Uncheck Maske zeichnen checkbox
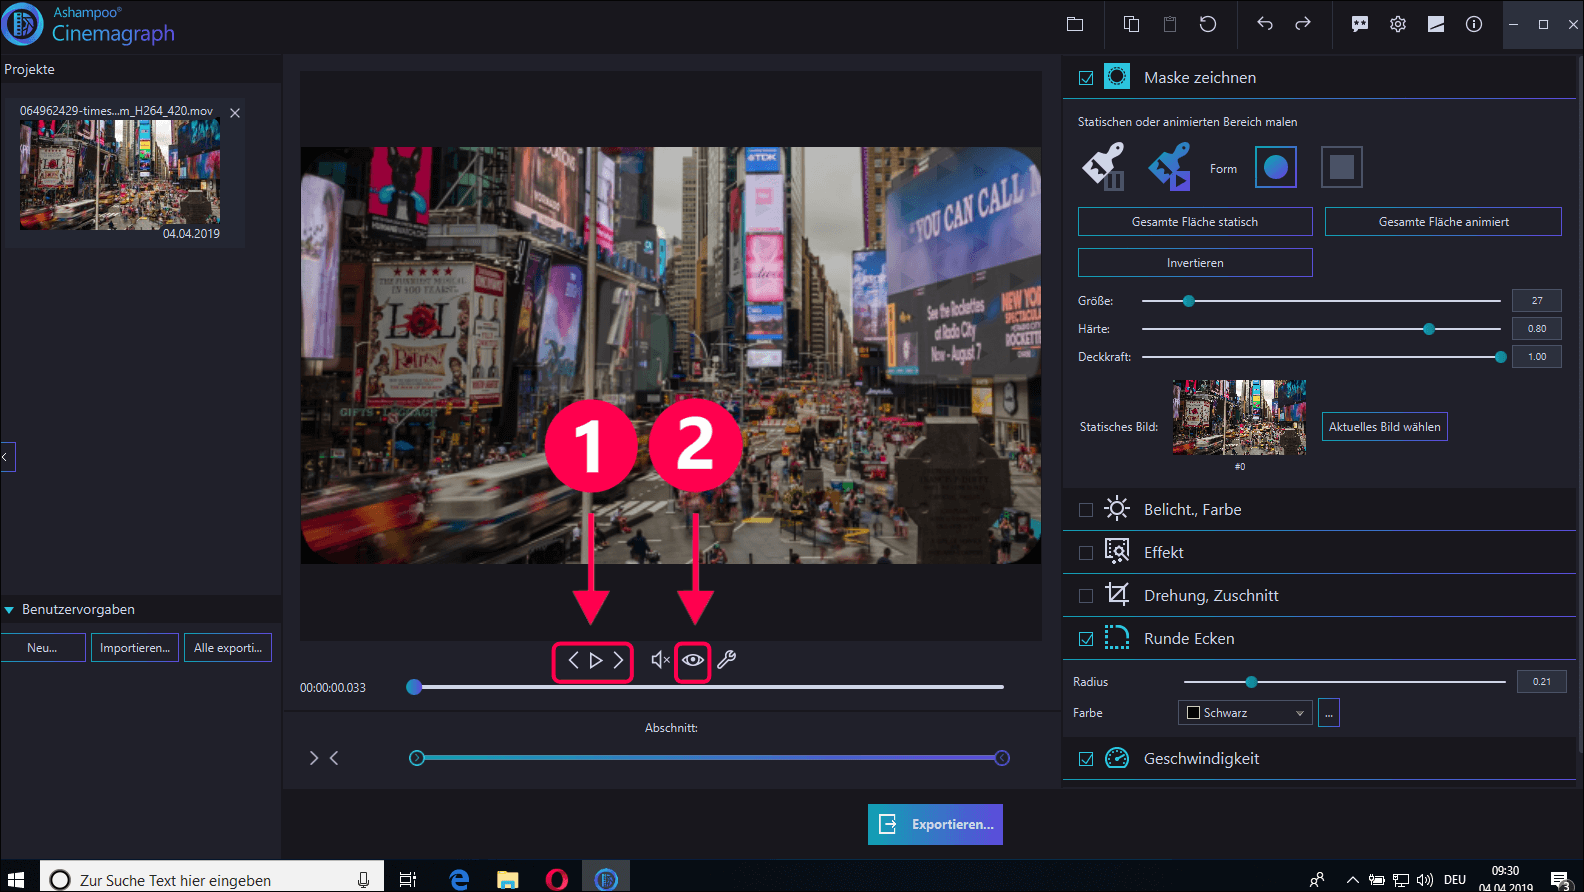This screenshot has width=1584, height=892. pyautogui.click(x=1086, y=78)
